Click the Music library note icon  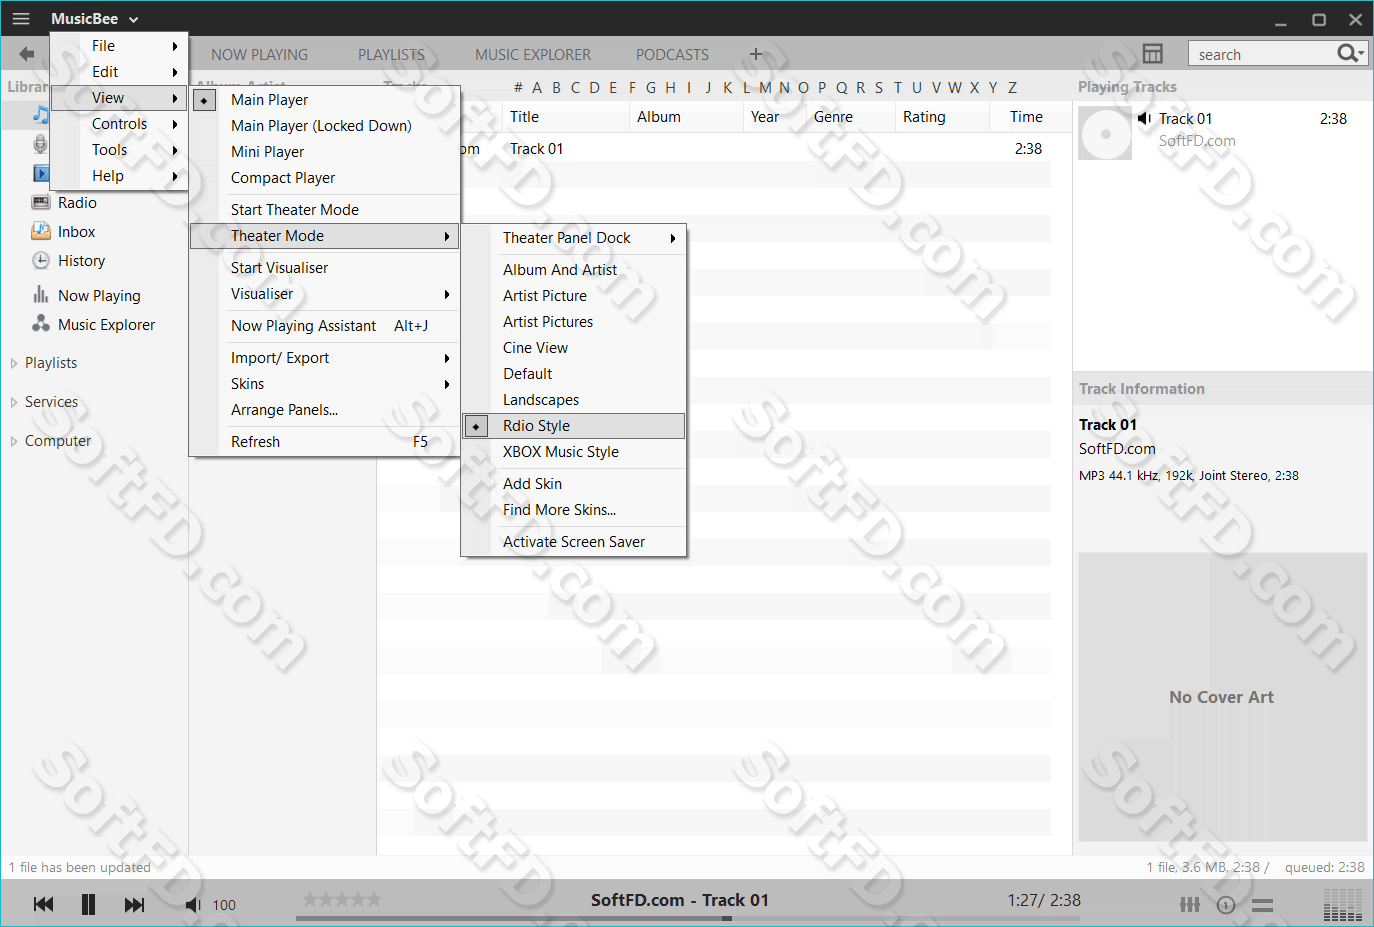40,114
